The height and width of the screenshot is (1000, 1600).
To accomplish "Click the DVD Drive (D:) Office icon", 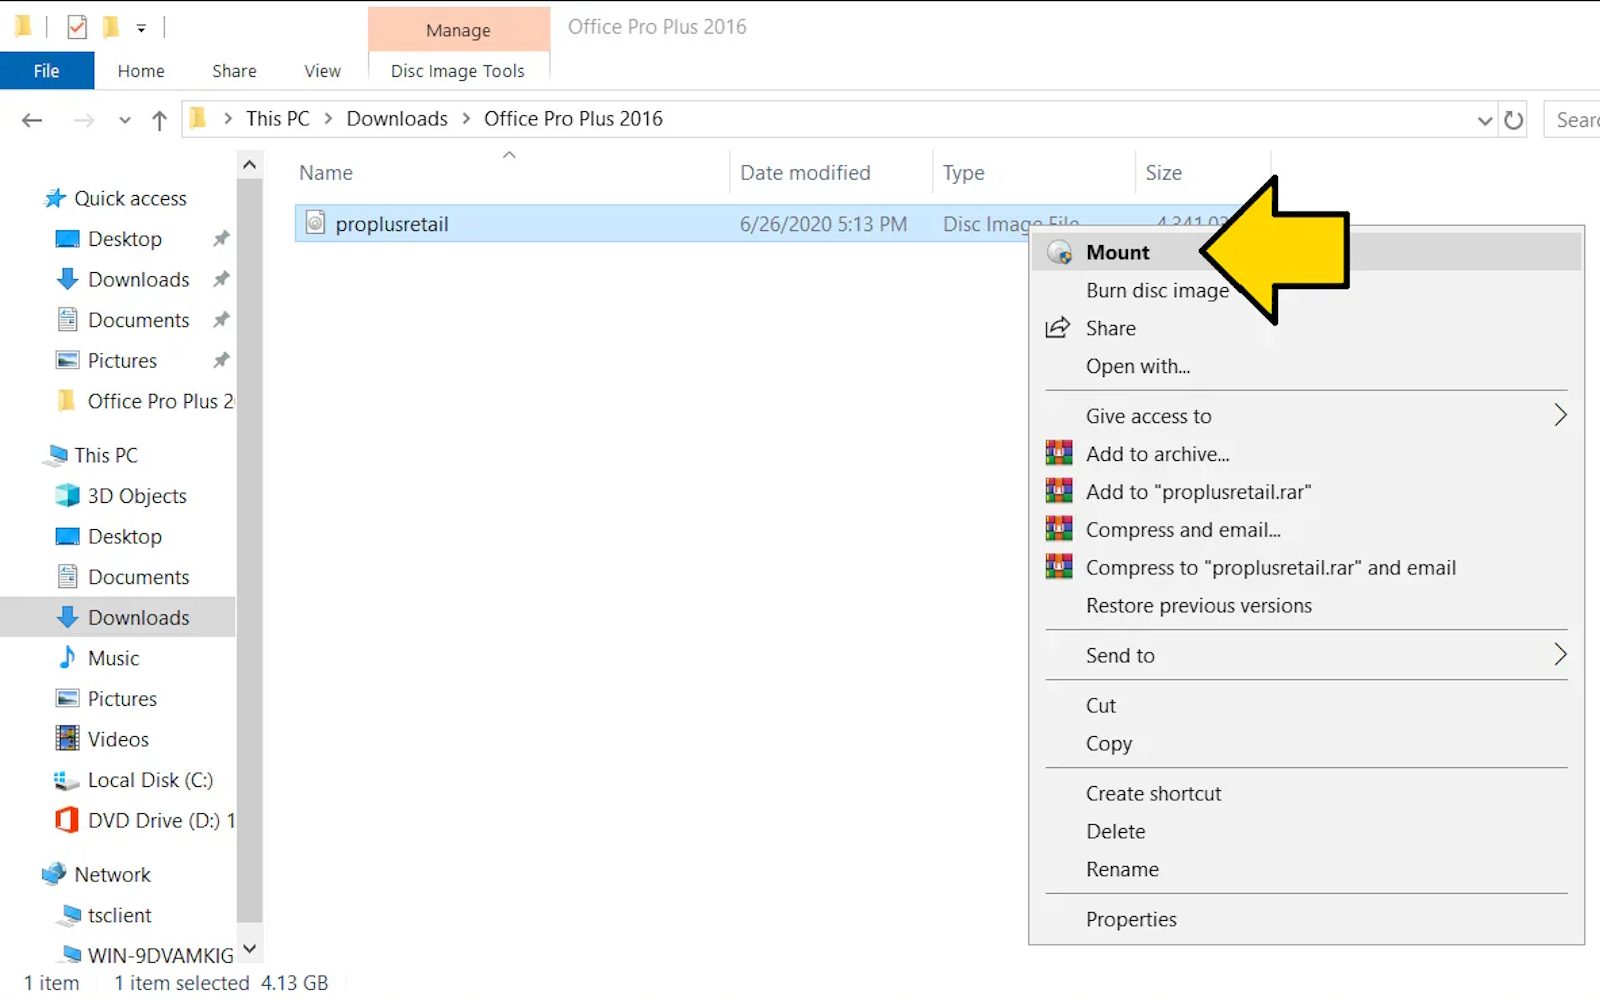I will tap(67, 820).
